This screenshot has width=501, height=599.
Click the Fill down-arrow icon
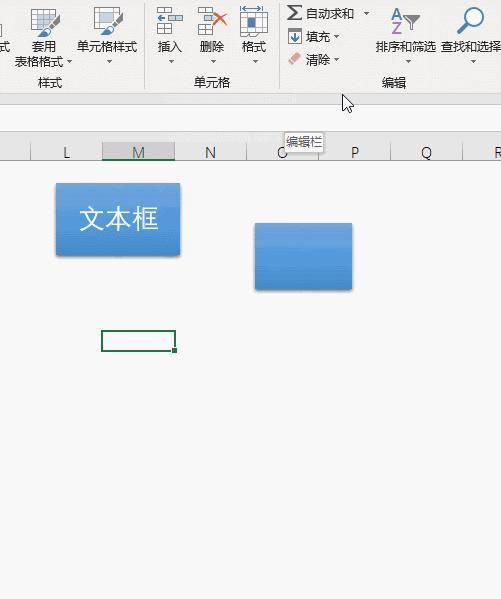[295, 36]
